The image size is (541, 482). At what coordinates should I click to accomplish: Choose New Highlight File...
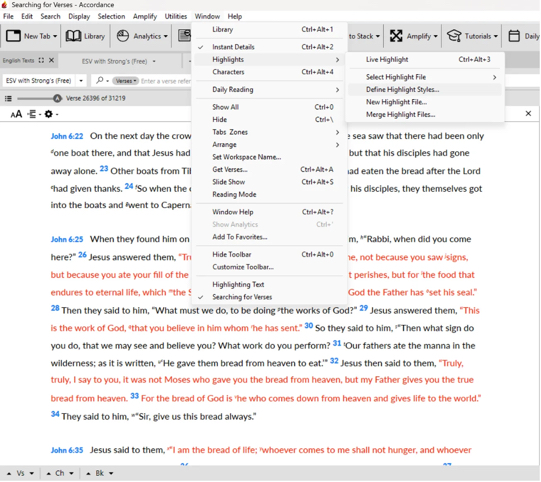[x=424, y=102]
